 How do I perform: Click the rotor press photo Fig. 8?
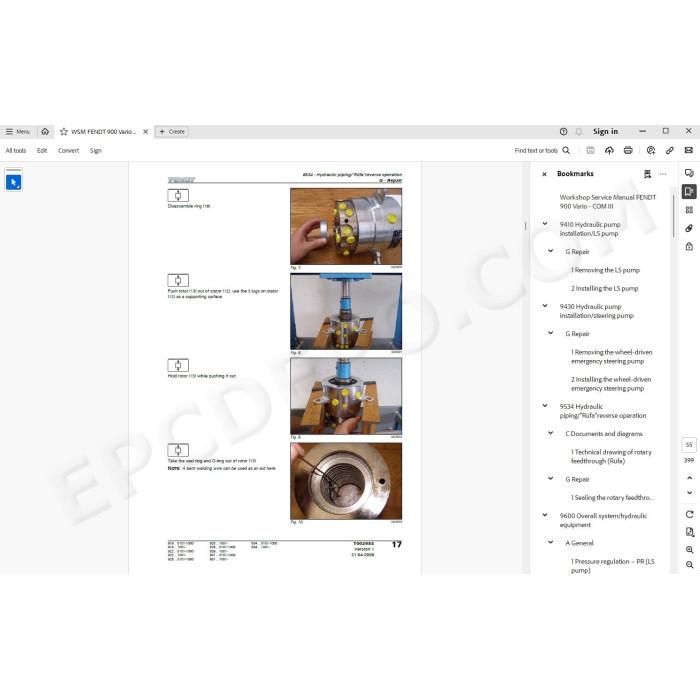point(346,312)
